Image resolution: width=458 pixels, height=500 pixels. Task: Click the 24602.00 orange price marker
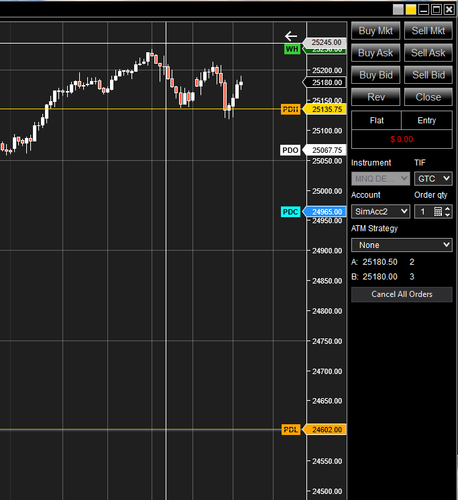[325, 430]
